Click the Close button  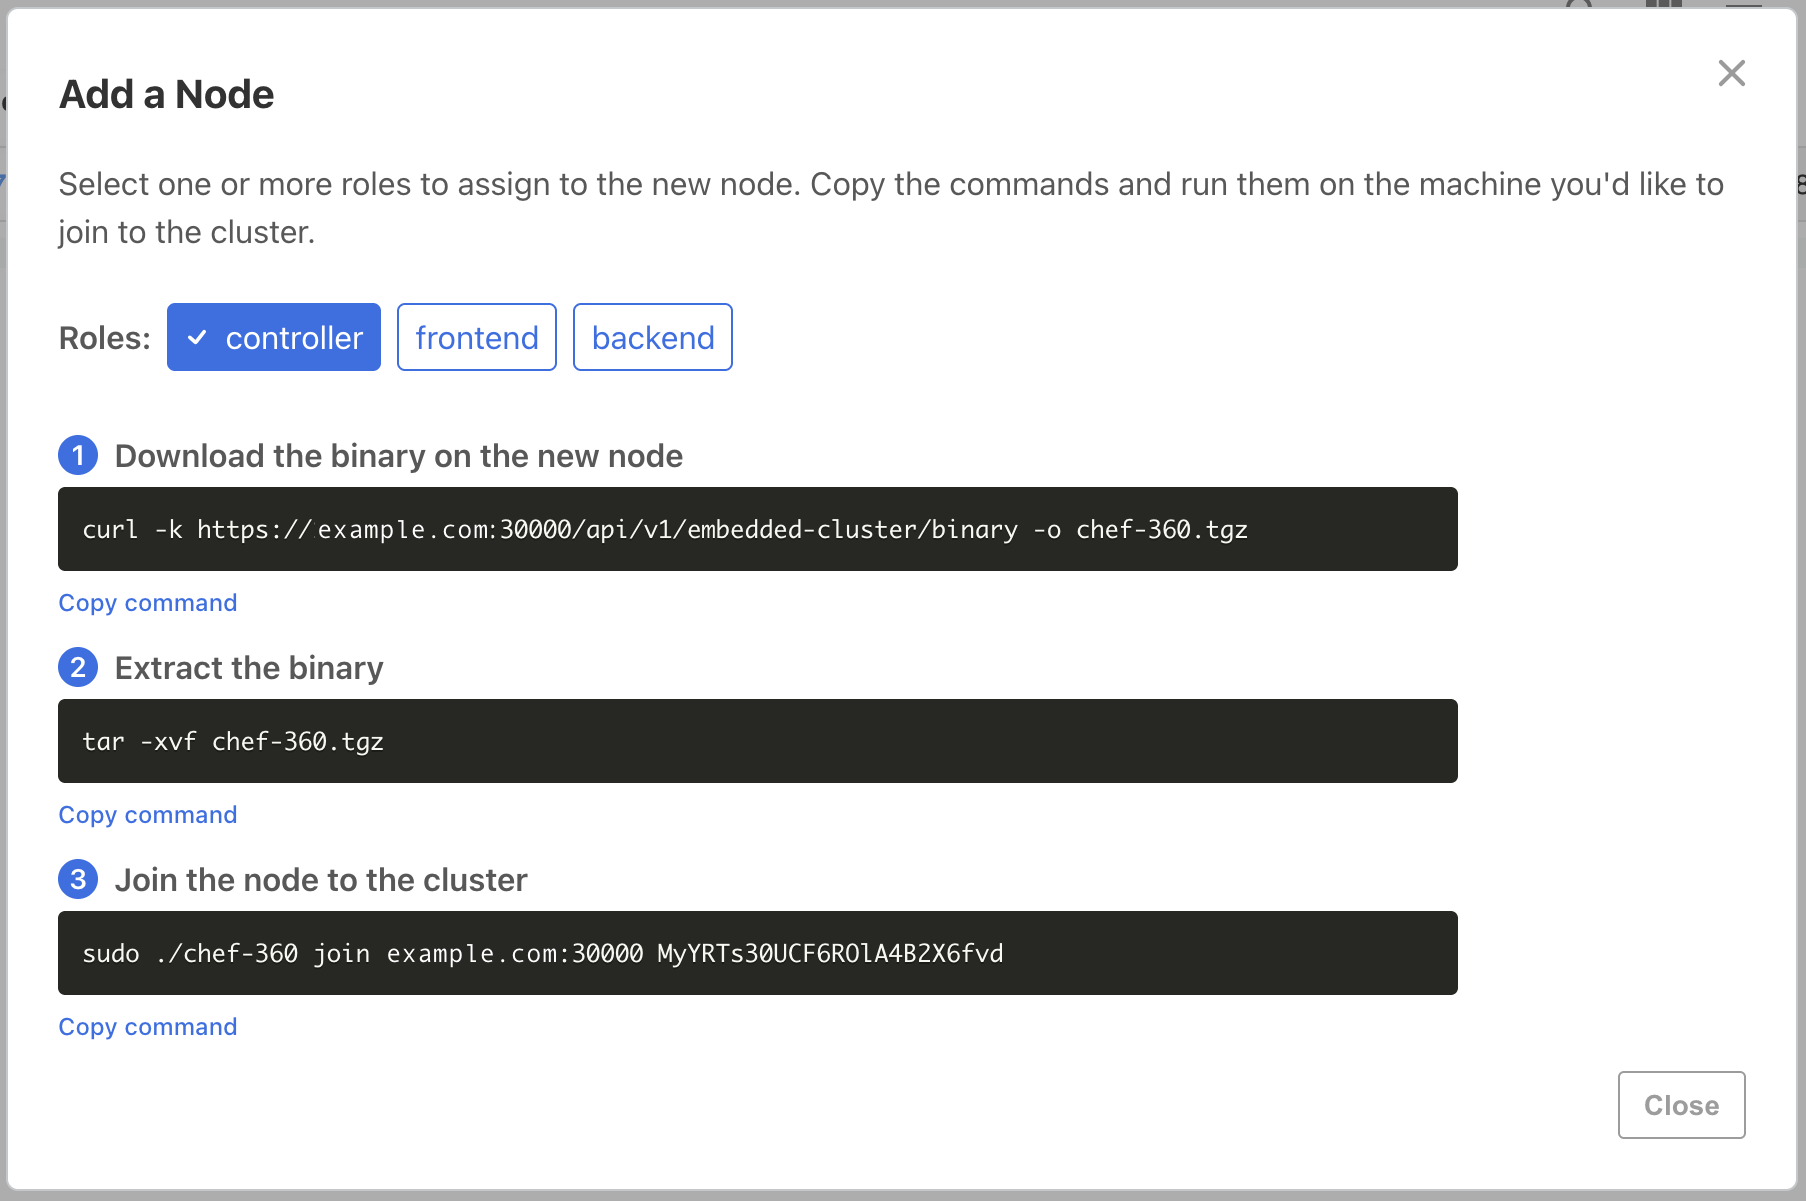coord(1681,1105)
